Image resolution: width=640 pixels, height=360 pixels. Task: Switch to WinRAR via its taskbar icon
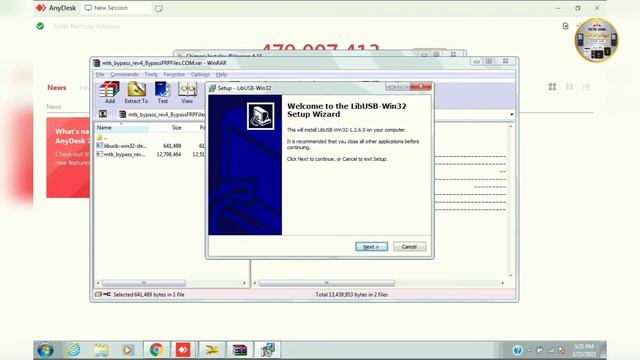coord(240,350)
